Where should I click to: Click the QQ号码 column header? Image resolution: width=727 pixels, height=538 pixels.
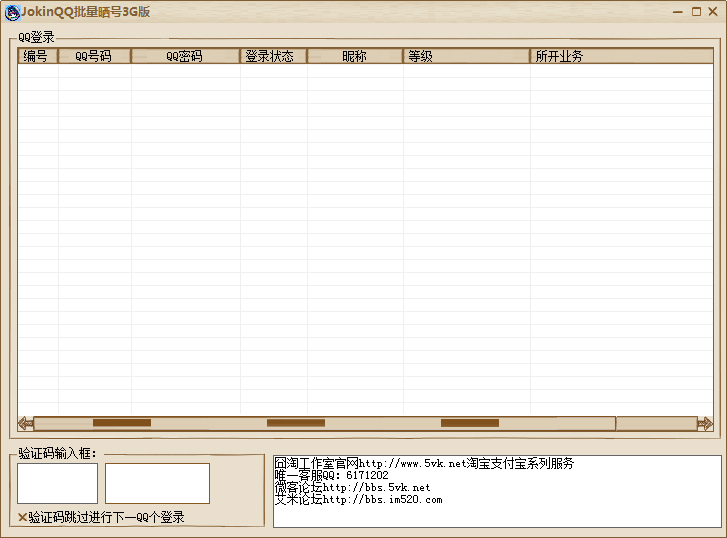[x=94, y=56]
